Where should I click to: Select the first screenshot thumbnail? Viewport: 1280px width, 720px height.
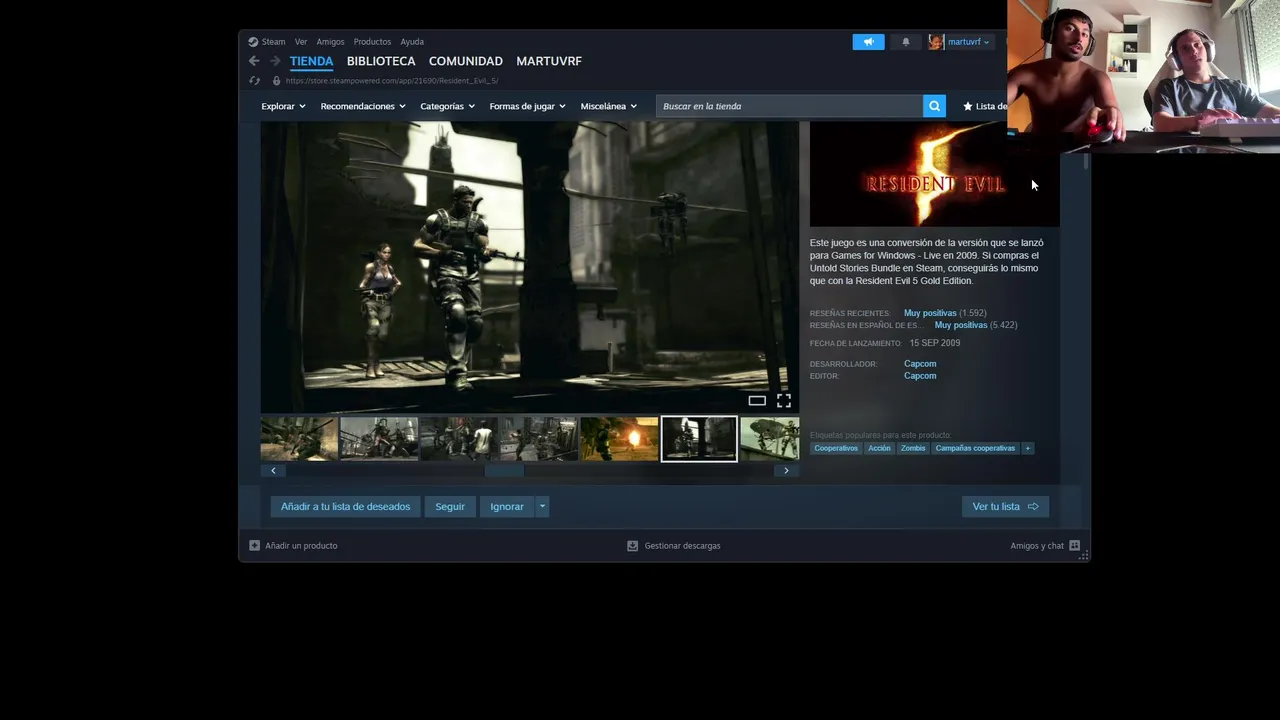(299, 439)
